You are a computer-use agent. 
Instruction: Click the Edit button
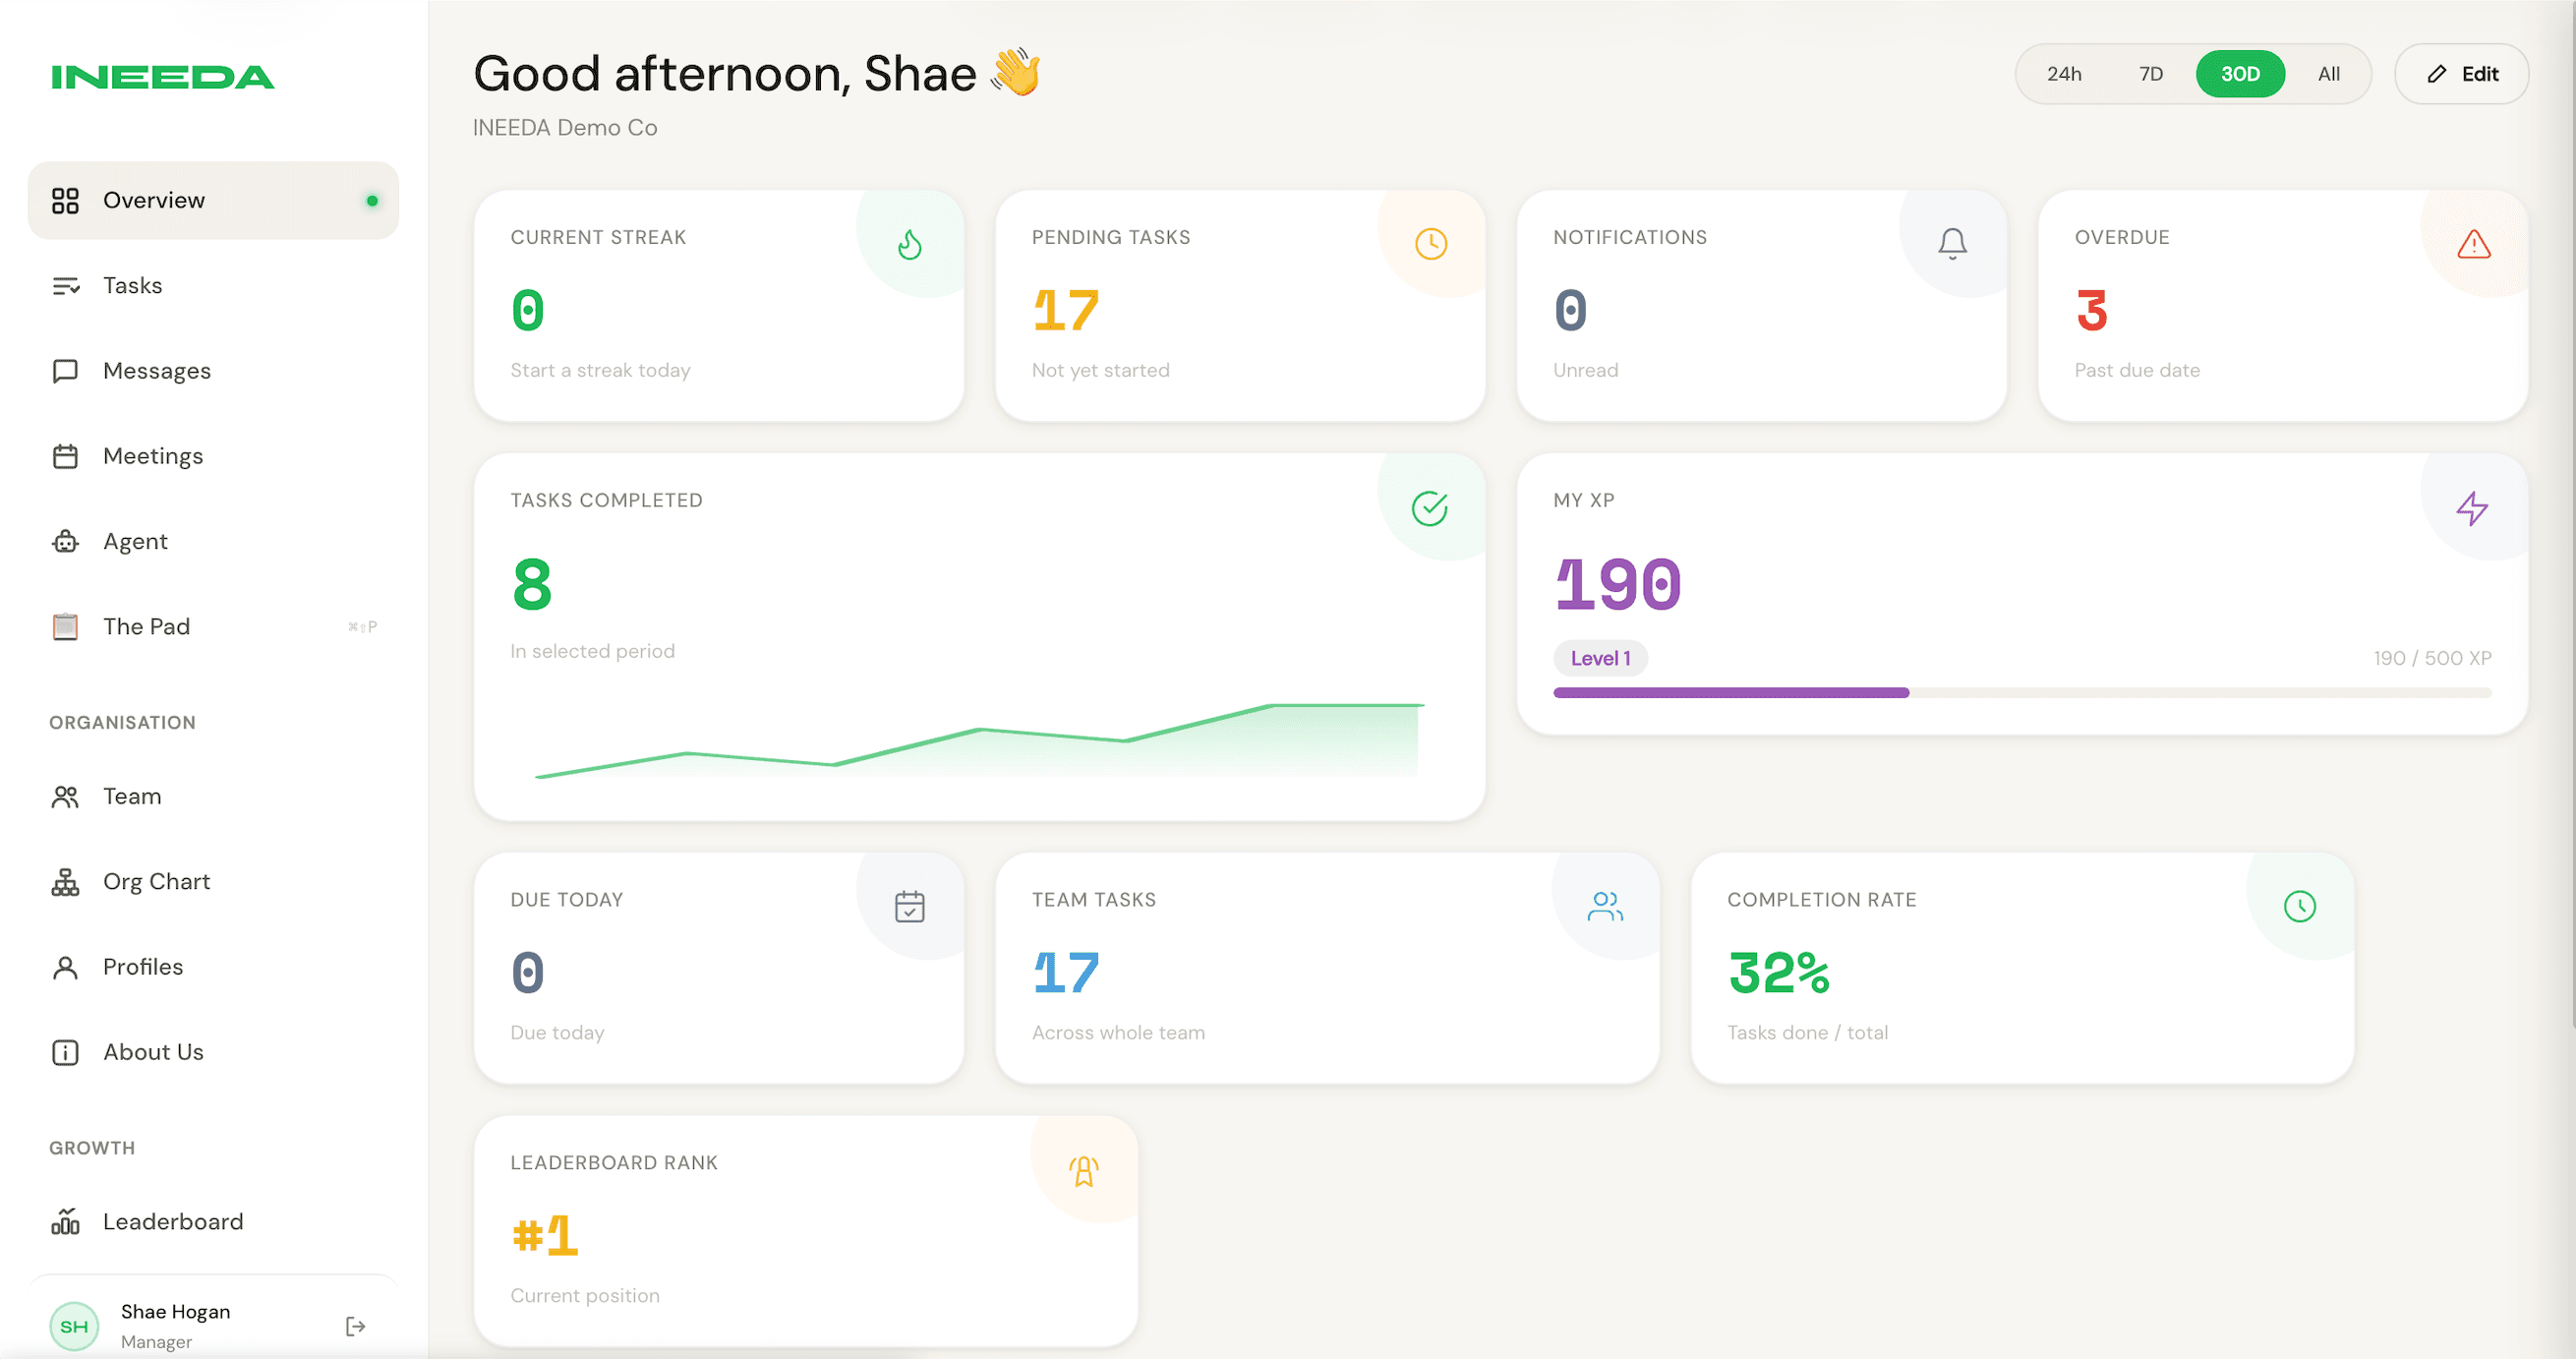coord(2462,73)
